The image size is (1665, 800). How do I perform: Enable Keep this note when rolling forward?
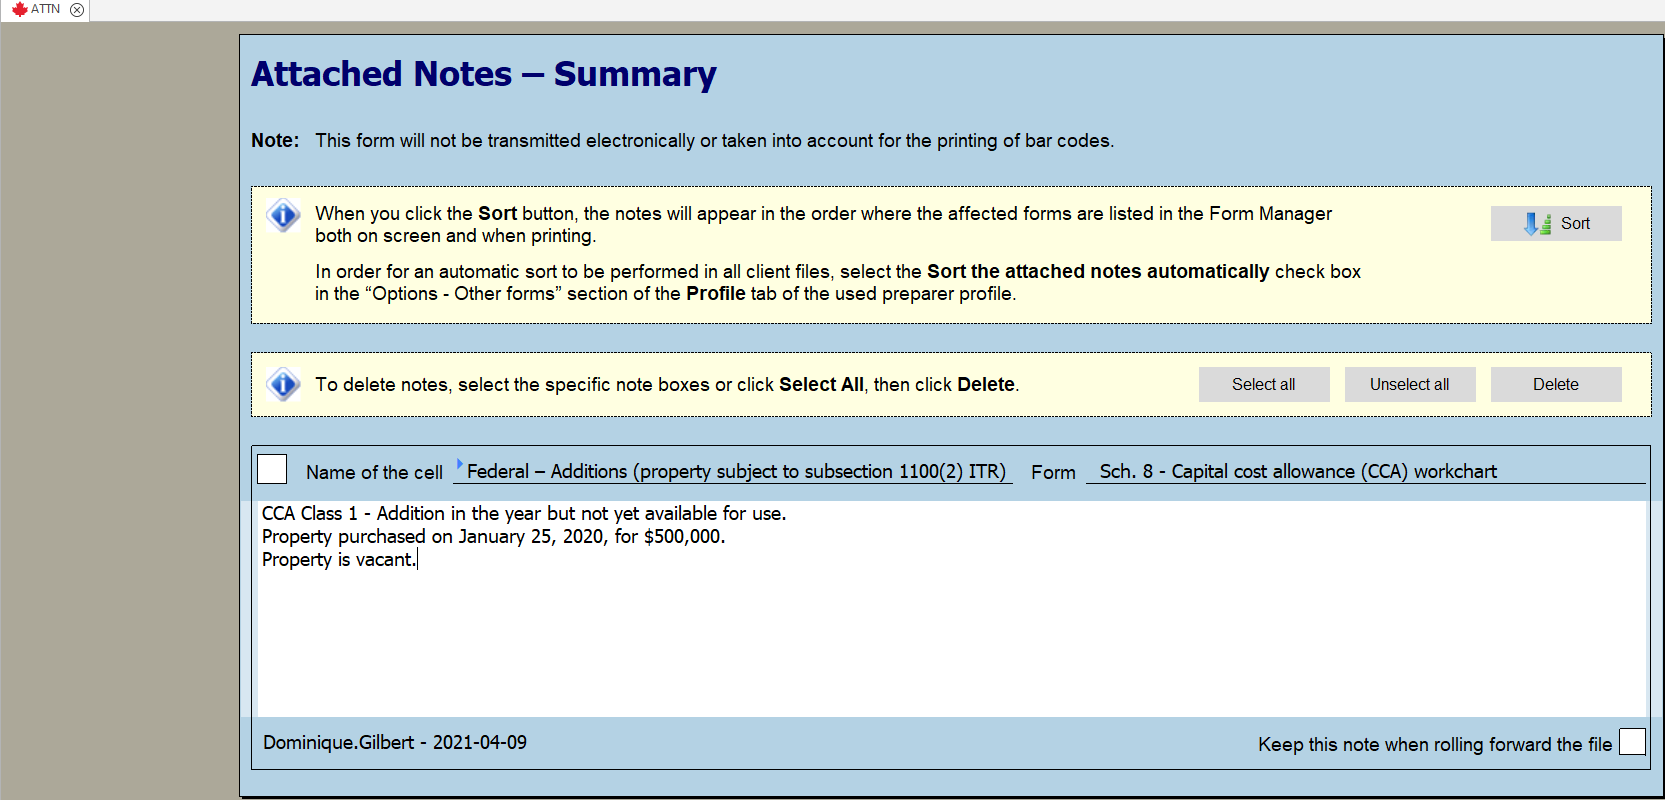click(1632, 742)
